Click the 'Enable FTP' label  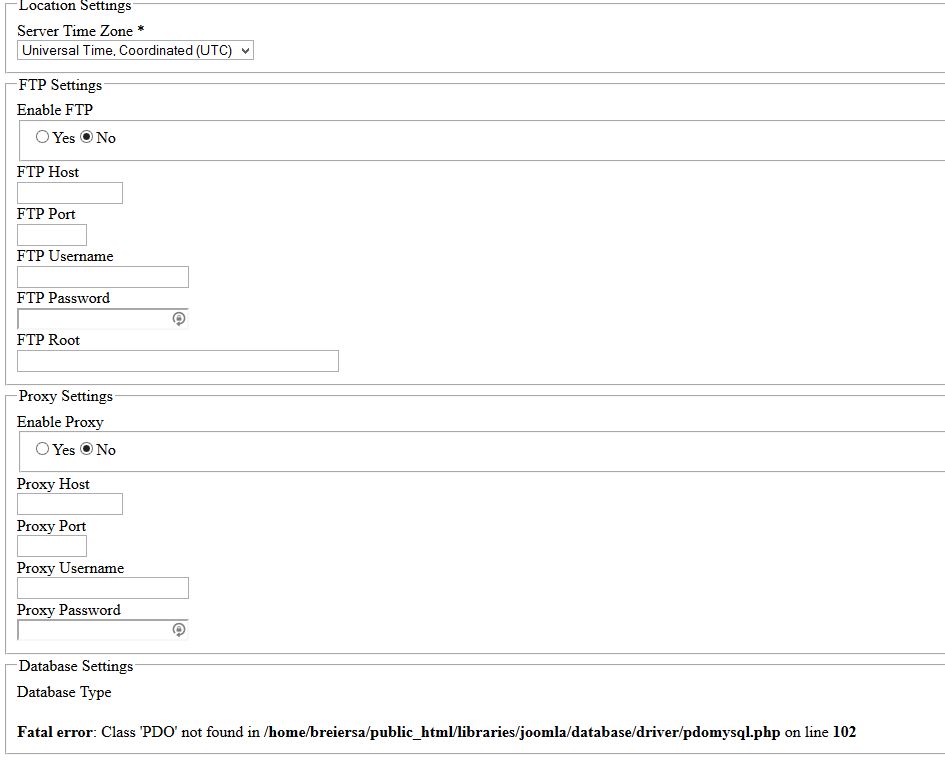(x=55, y=110)
